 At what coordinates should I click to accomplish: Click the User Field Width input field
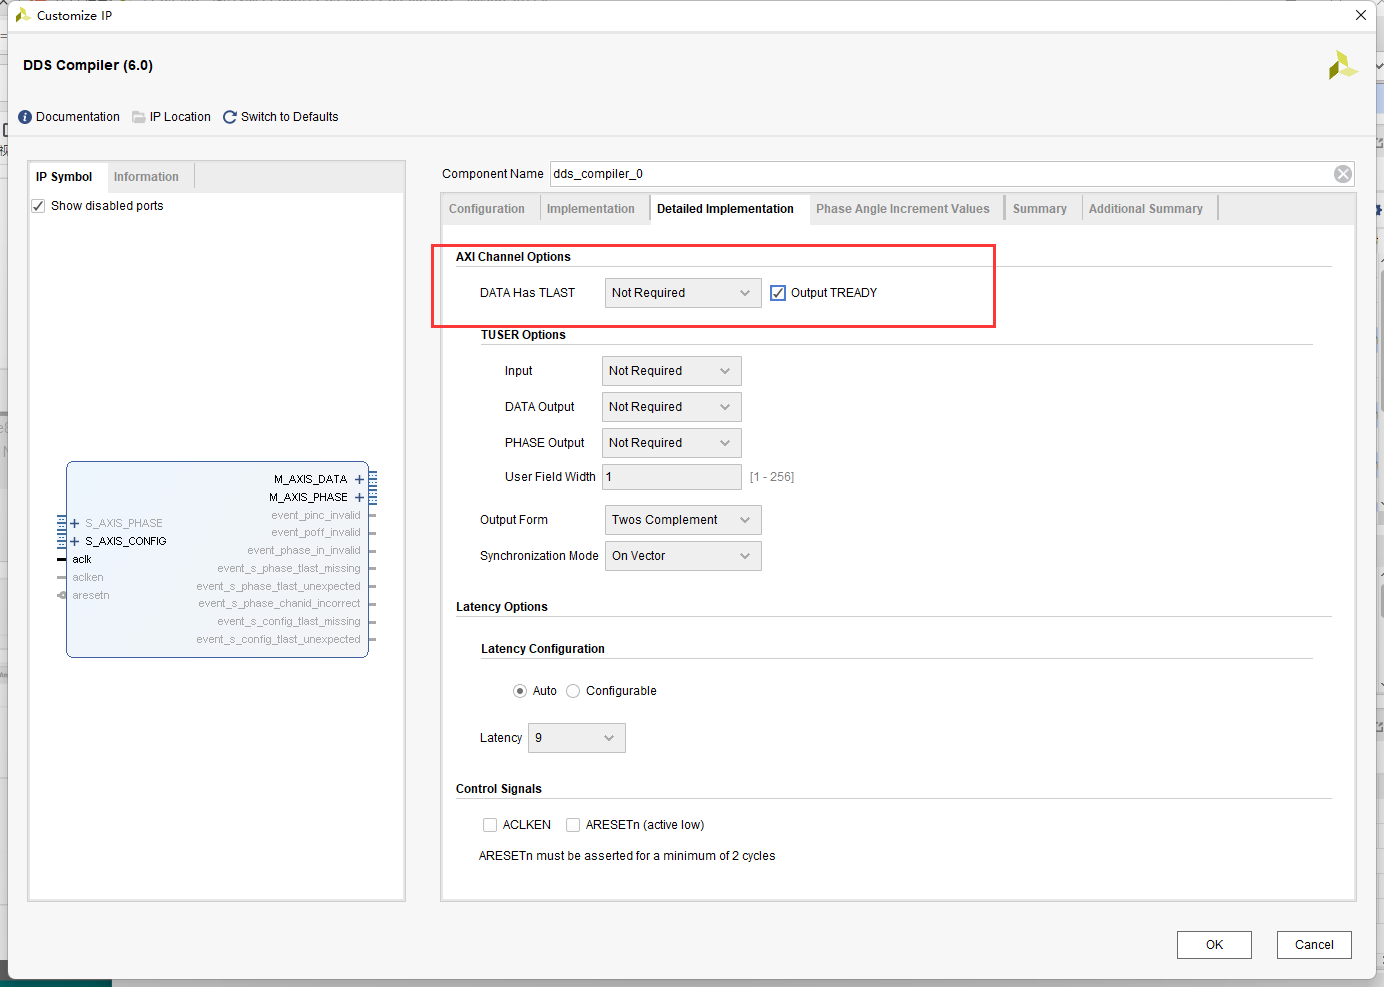(672, 477)
